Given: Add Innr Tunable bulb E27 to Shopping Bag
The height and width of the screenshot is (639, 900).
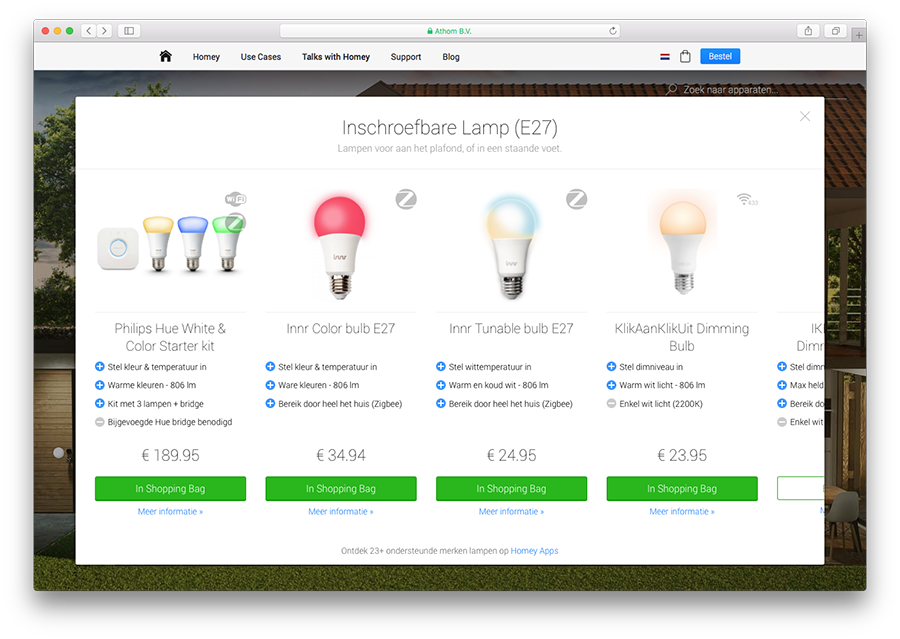Looking at the screenshot, I should click(511, 489).
